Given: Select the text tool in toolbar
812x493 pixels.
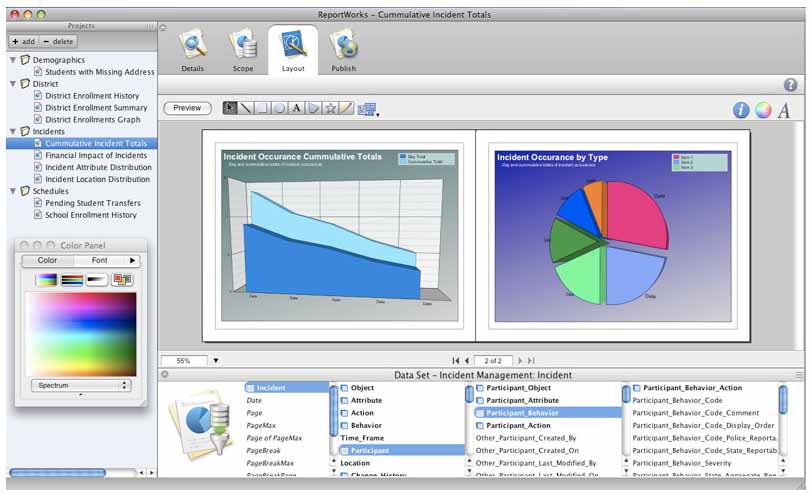Looking at the screenshot, I should [x=296, y=108].
